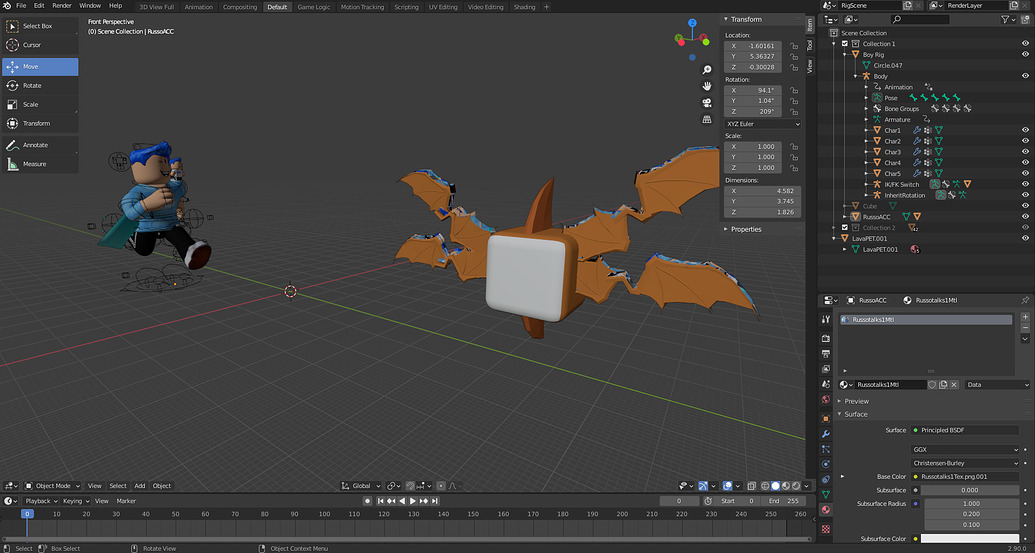Open the Render menu
1035x553 pixels.
pyautogui.click(x=61, y=5)
